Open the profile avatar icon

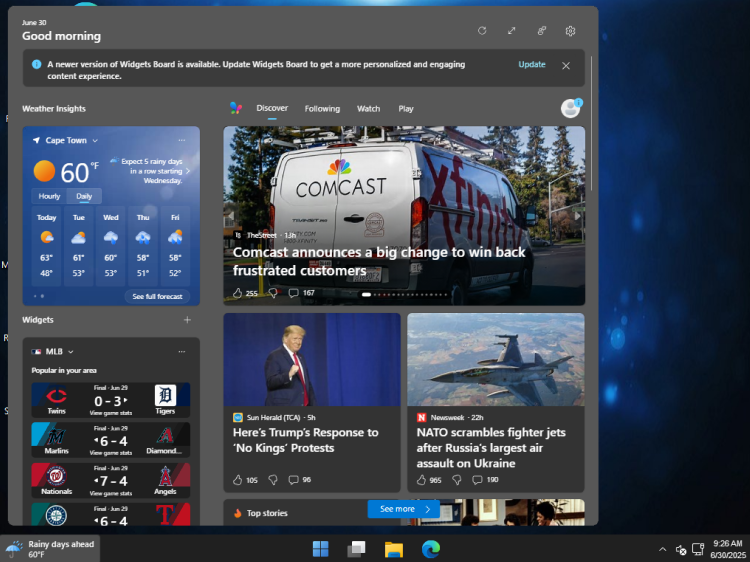(571, 108)
